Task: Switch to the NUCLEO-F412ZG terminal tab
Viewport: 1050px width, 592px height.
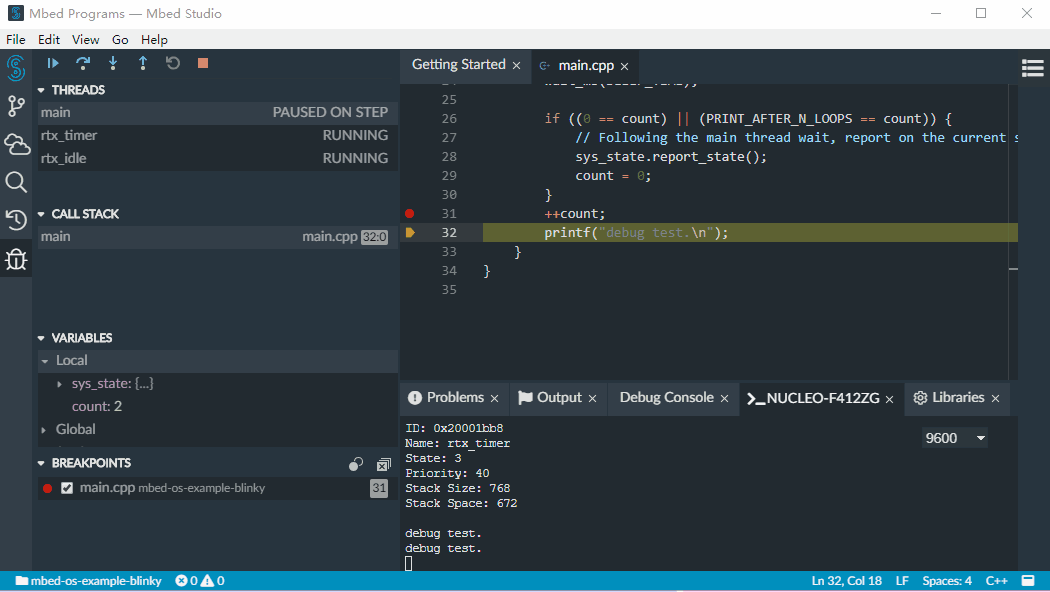Action: pyautogui.click(x=822, y=398)
